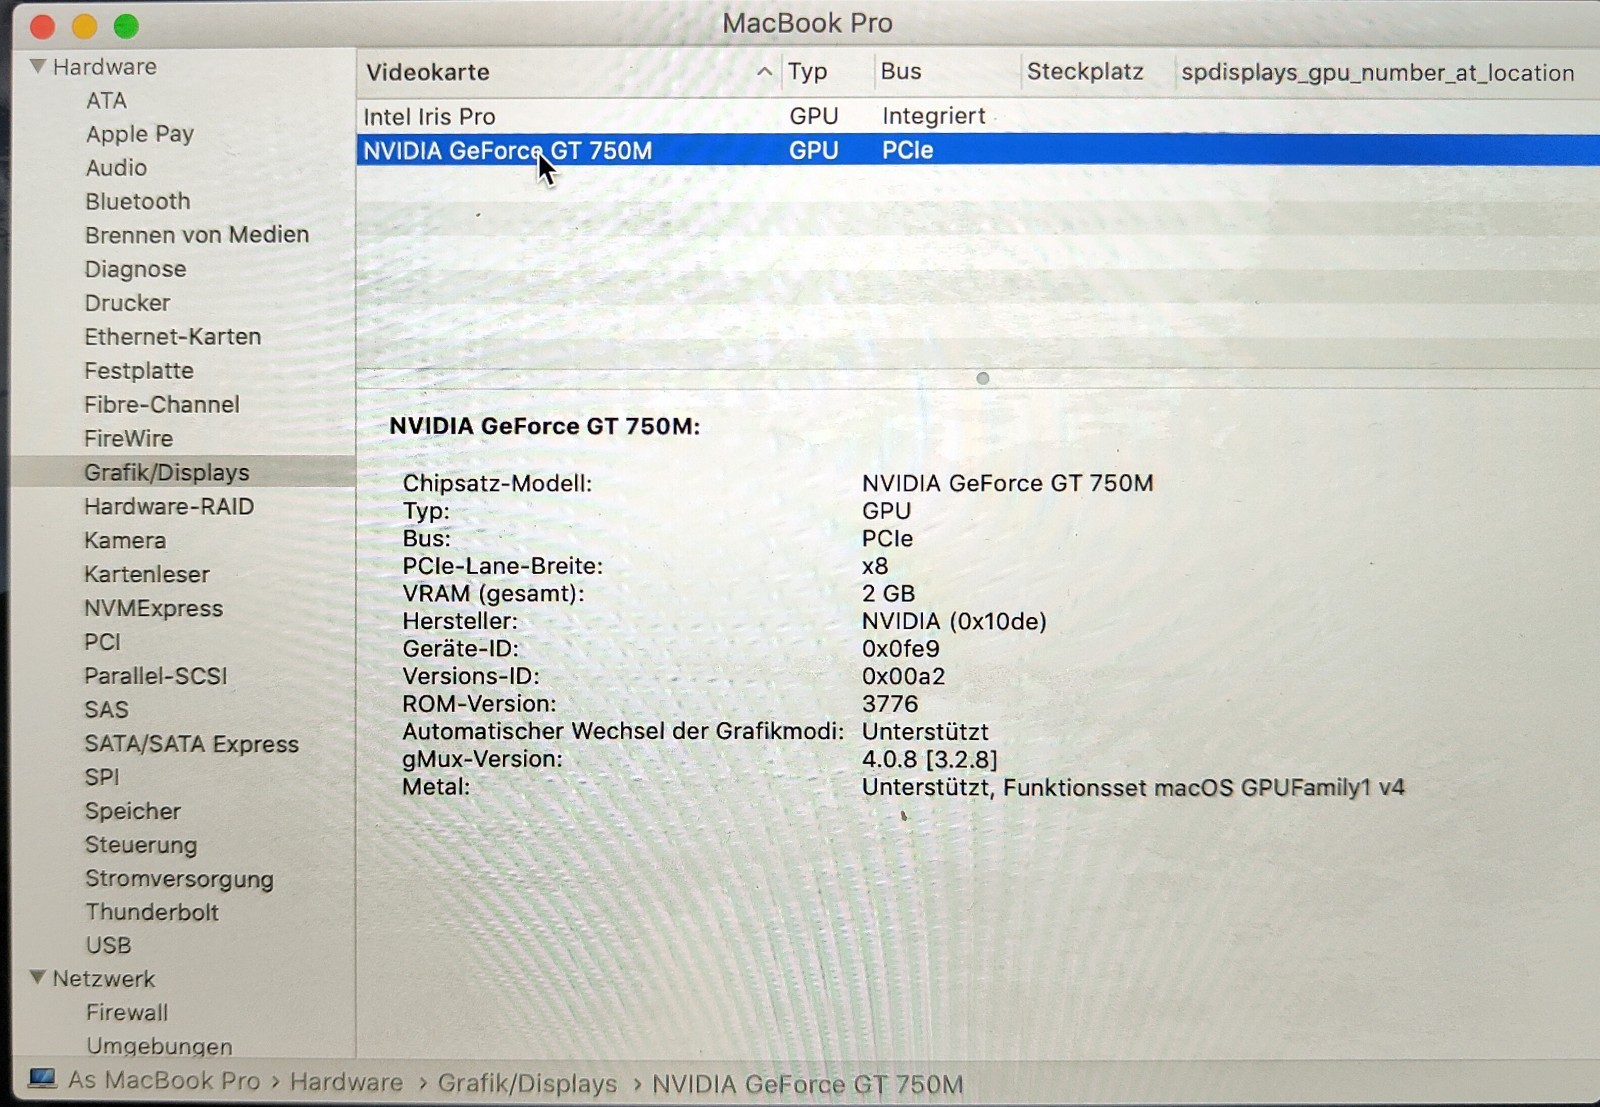The width and height of the screenshot is (1600, 1107).
Task: Select ATA in the sidebar
Action: click(106, 100)
